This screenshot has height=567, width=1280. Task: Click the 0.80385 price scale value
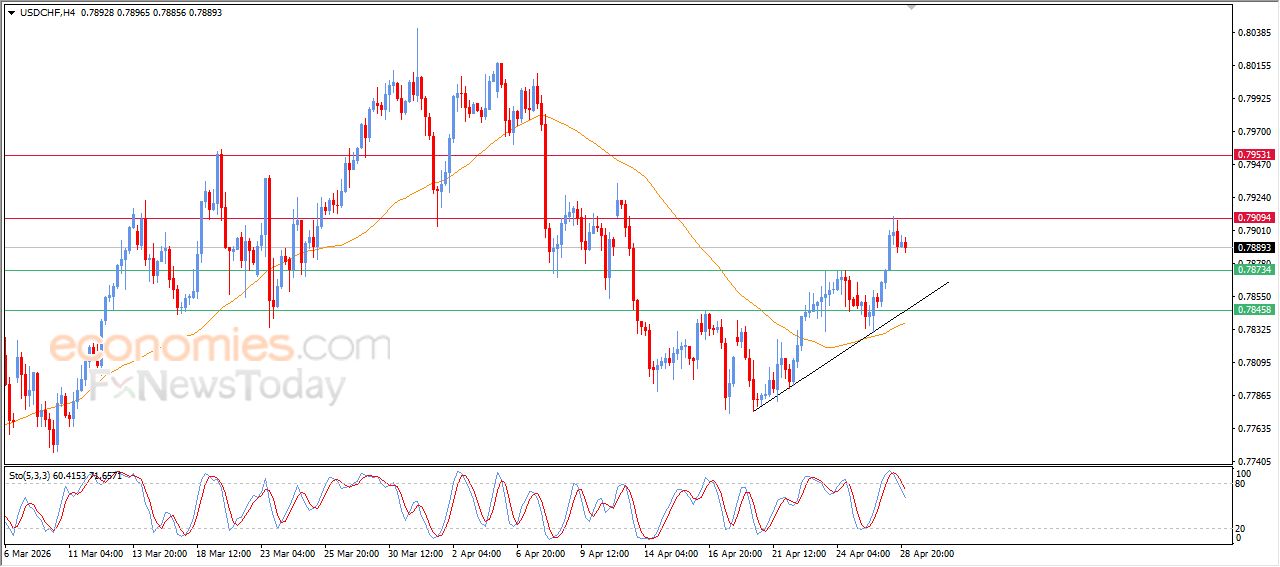click(1253, 33)
